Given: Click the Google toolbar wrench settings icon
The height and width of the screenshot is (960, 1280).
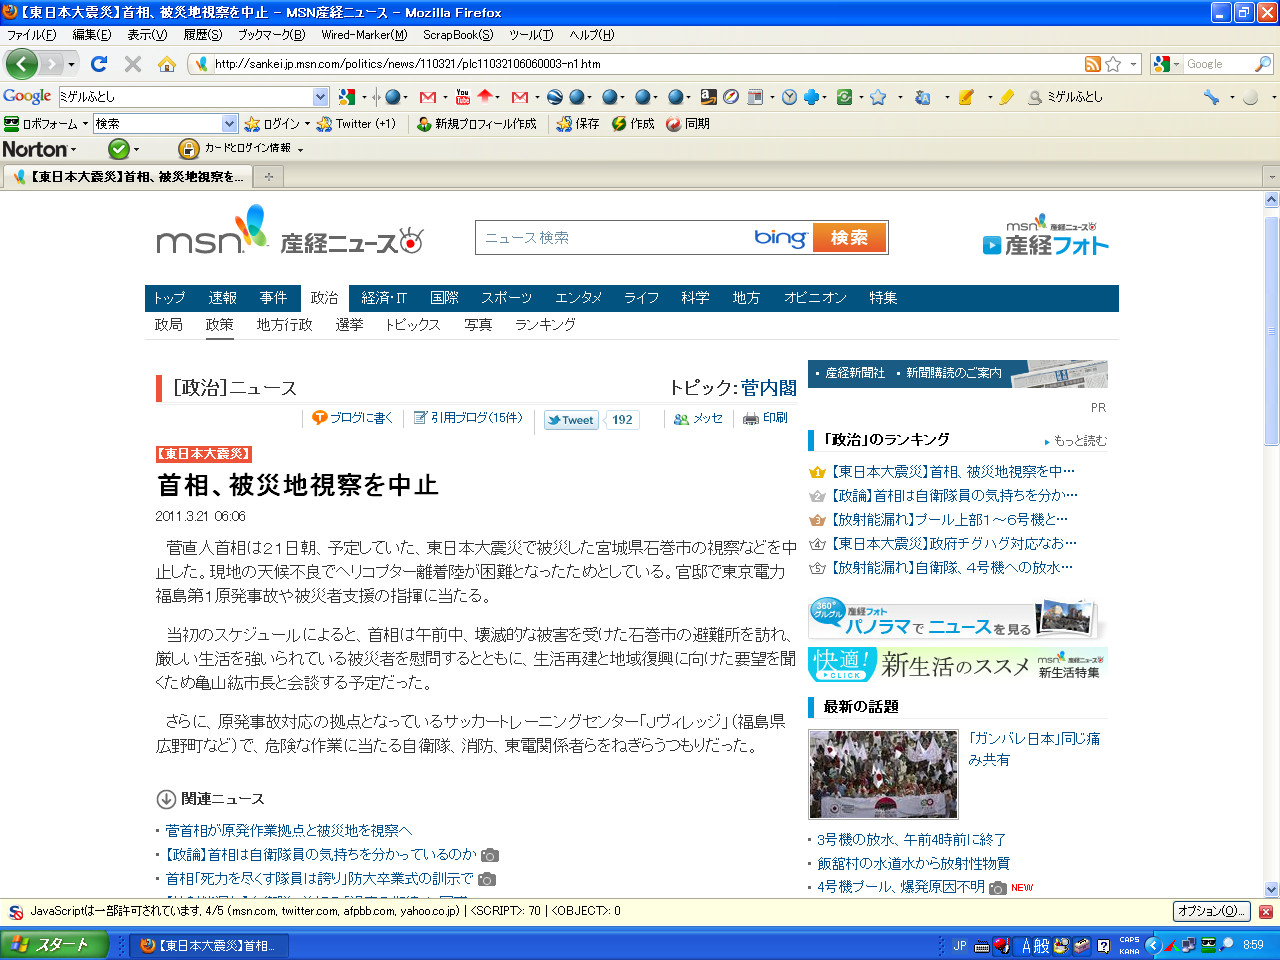Looking at the screenshot, I should click(x=1211, y=97).
